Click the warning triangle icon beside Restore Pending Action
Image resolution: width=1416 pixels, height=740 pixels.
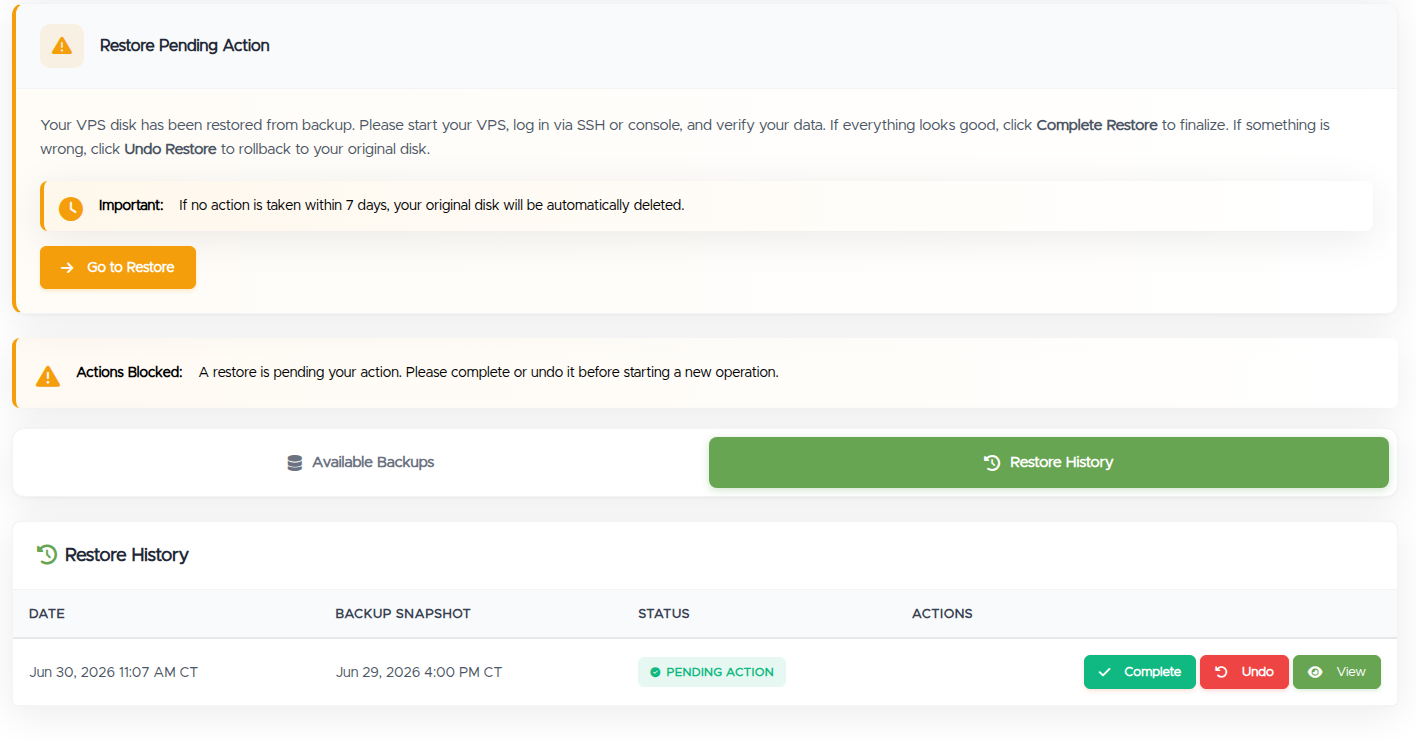(62, 46)
